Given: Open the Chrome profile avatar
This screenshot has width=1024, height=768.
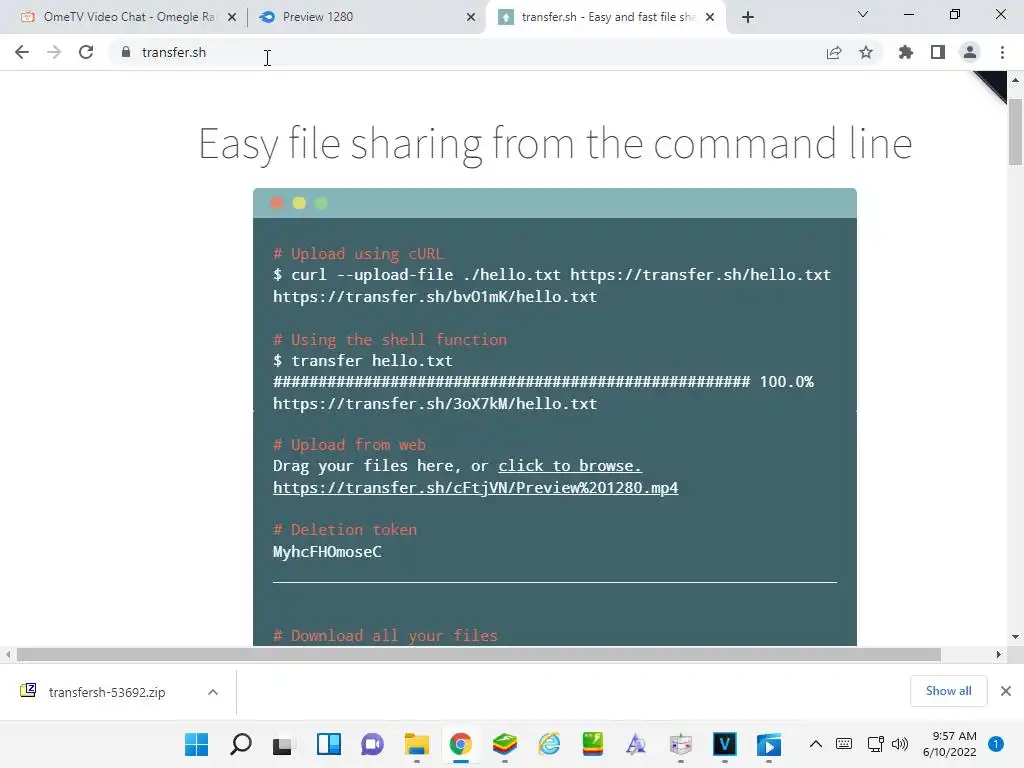Looking at the screenshot, I should [970, 52].
